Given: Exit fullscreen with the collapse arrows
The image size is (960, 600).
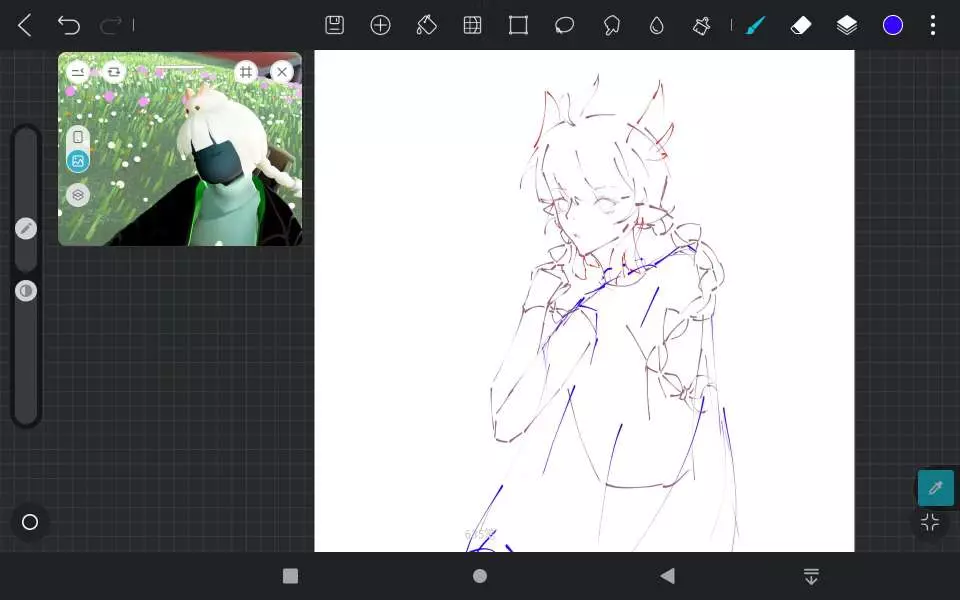Looking at the screenshot, I should click(930, 522).
